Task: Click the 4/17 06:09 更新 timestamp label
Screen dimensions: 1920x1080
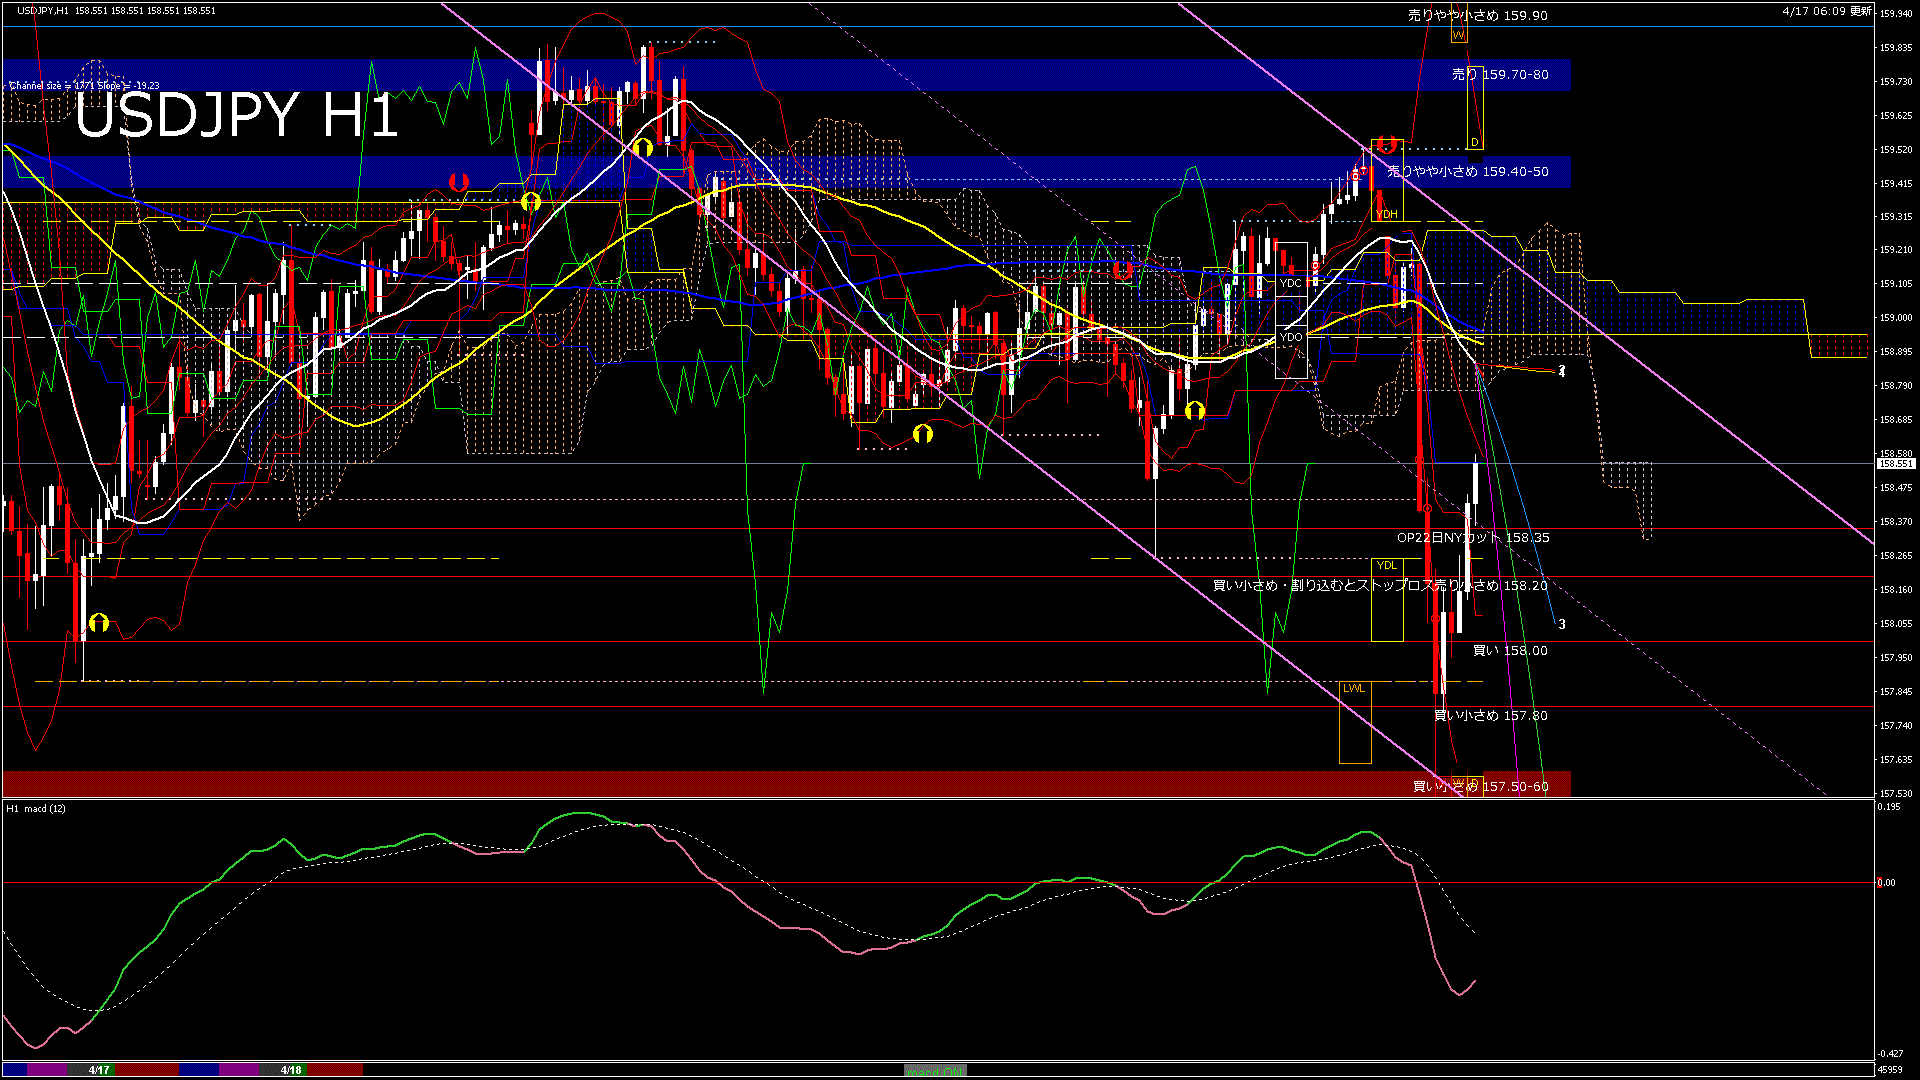Action: (1826, 11)
